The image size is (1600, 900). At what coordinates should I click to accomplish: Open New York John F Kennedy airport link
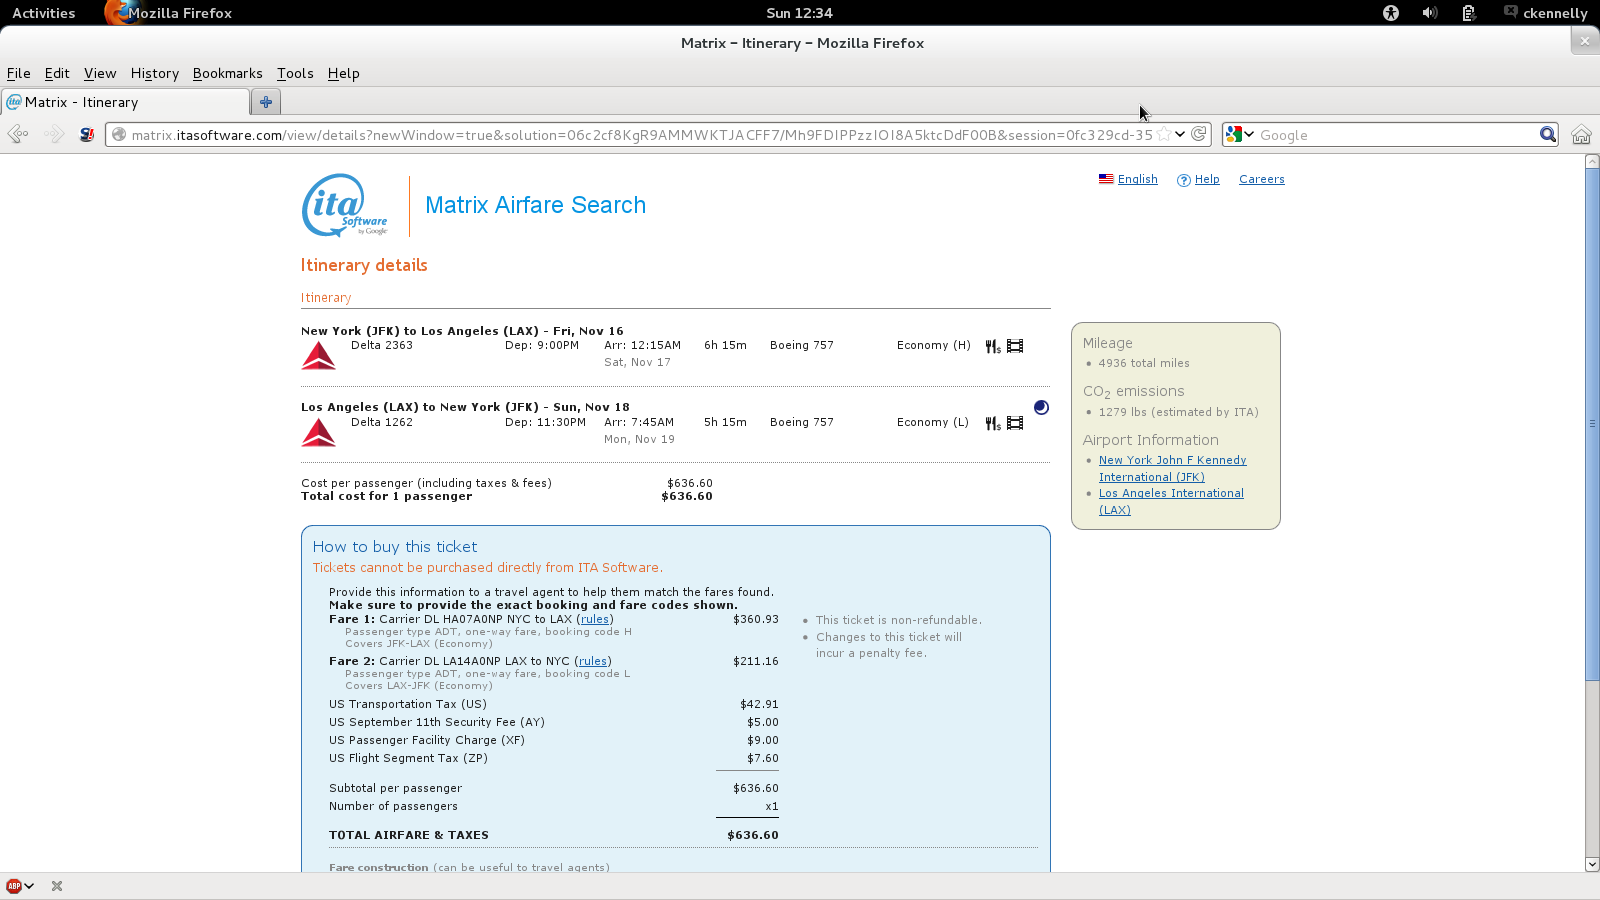[1172, 468]
